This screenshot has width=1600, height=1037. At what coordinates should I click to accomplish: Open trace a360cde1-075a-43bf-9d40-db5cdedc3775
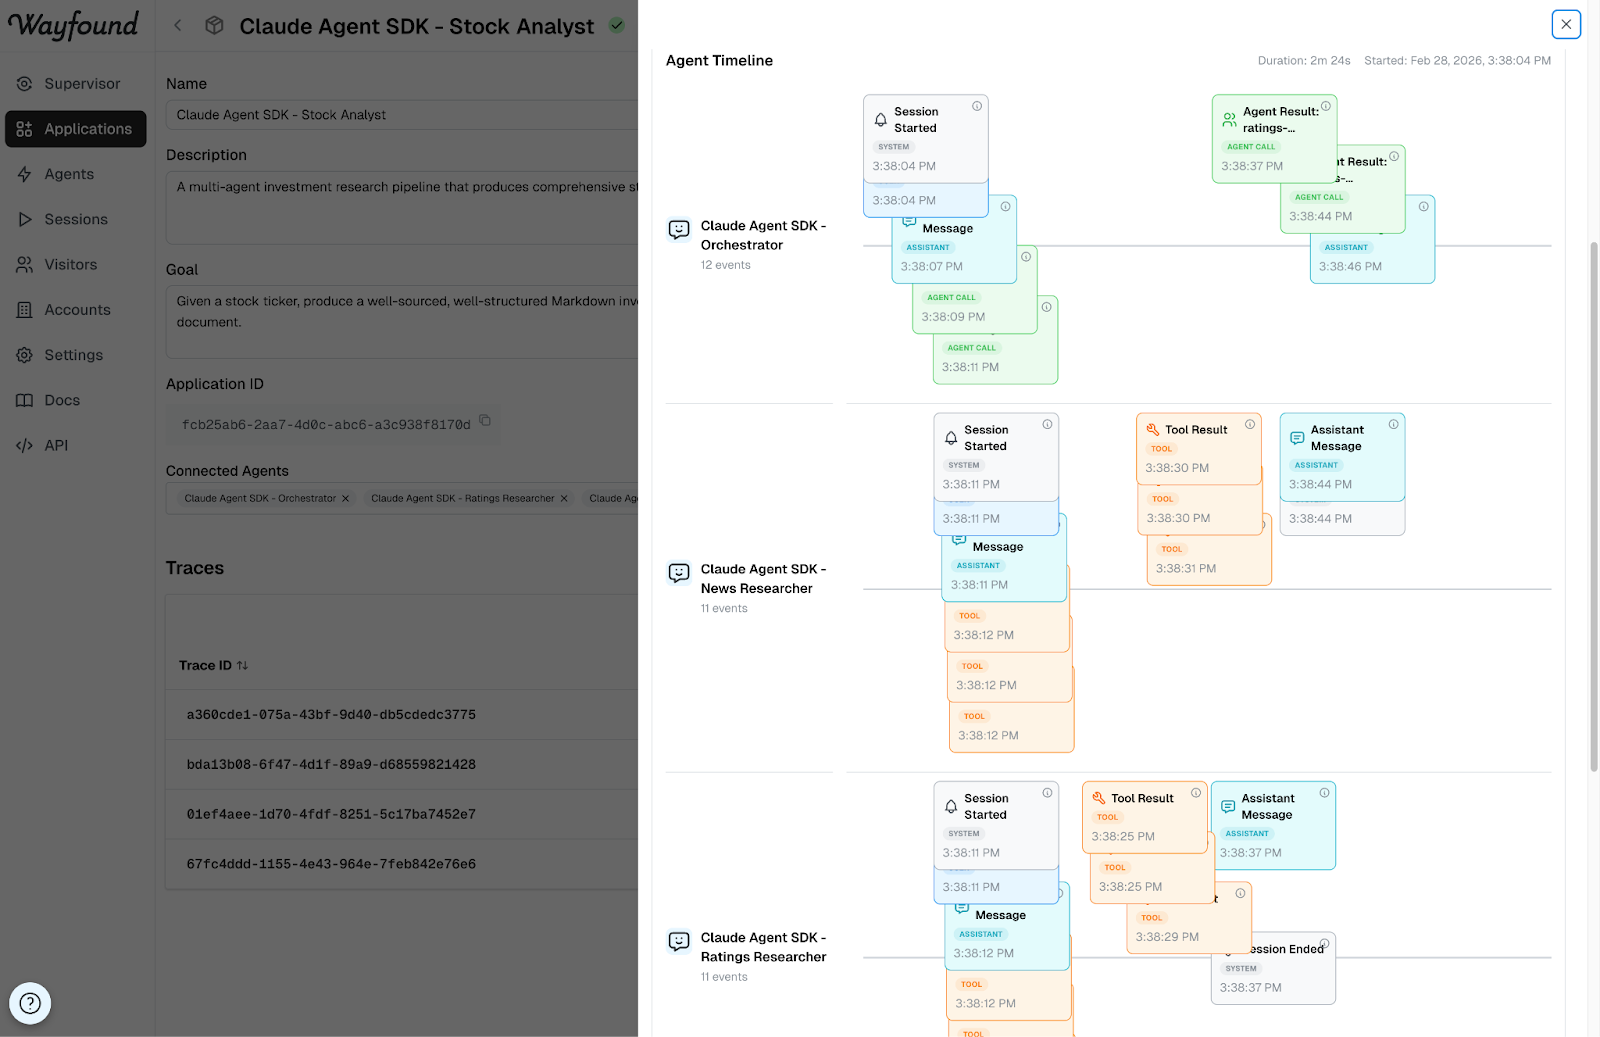click(x=331, y=714)
